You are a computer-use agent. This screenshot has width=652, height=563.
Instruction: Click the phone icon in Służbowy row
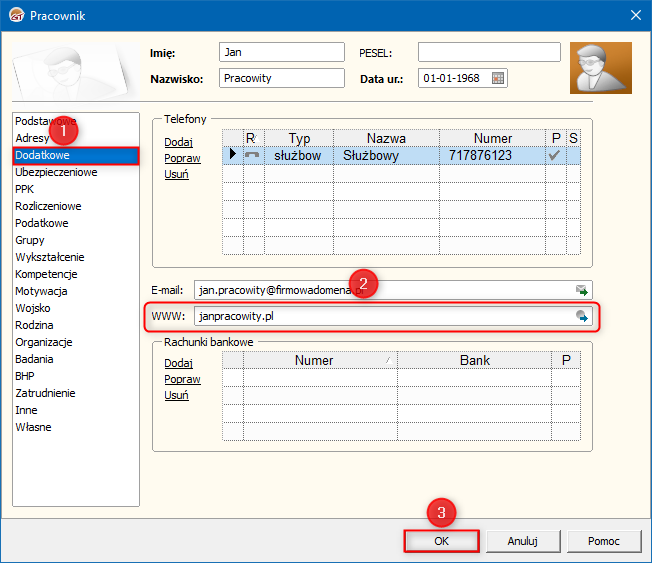pos(253,156)
